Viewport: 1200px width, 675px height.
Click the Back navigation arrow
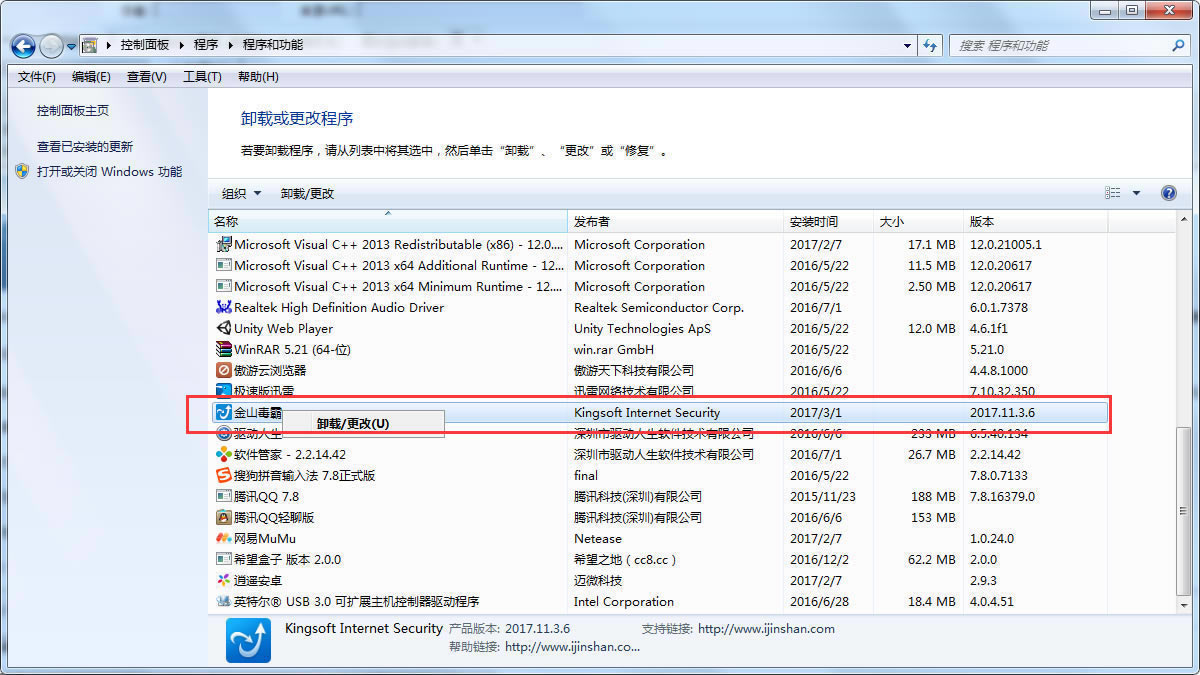point(23,46)
